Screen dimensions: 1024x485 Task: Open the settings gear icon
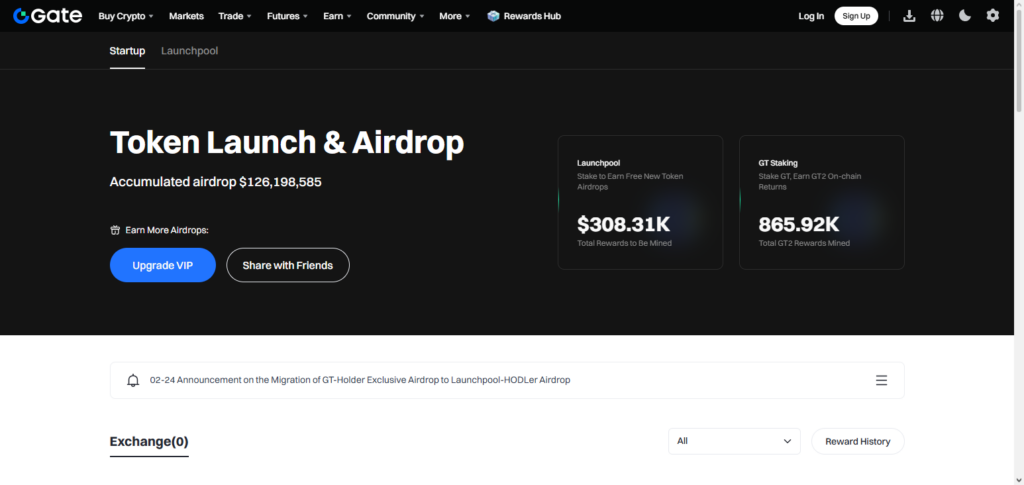click(993, 16)
